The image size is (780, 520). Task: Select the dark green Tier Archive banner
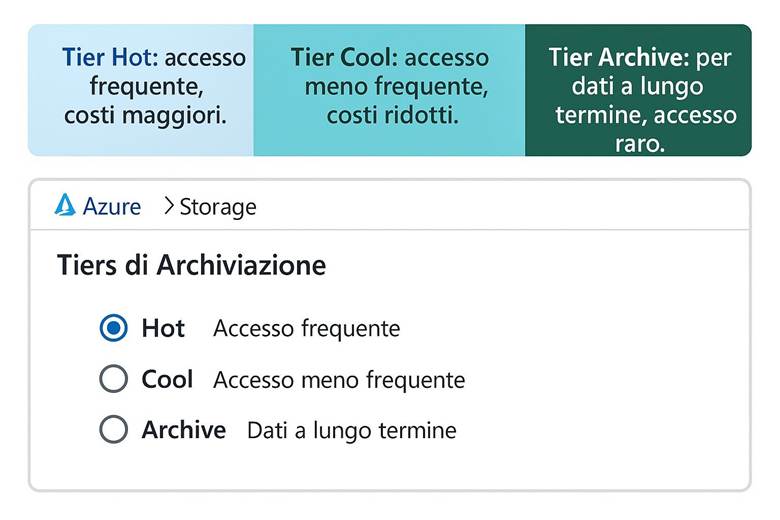tap(638, 90)
